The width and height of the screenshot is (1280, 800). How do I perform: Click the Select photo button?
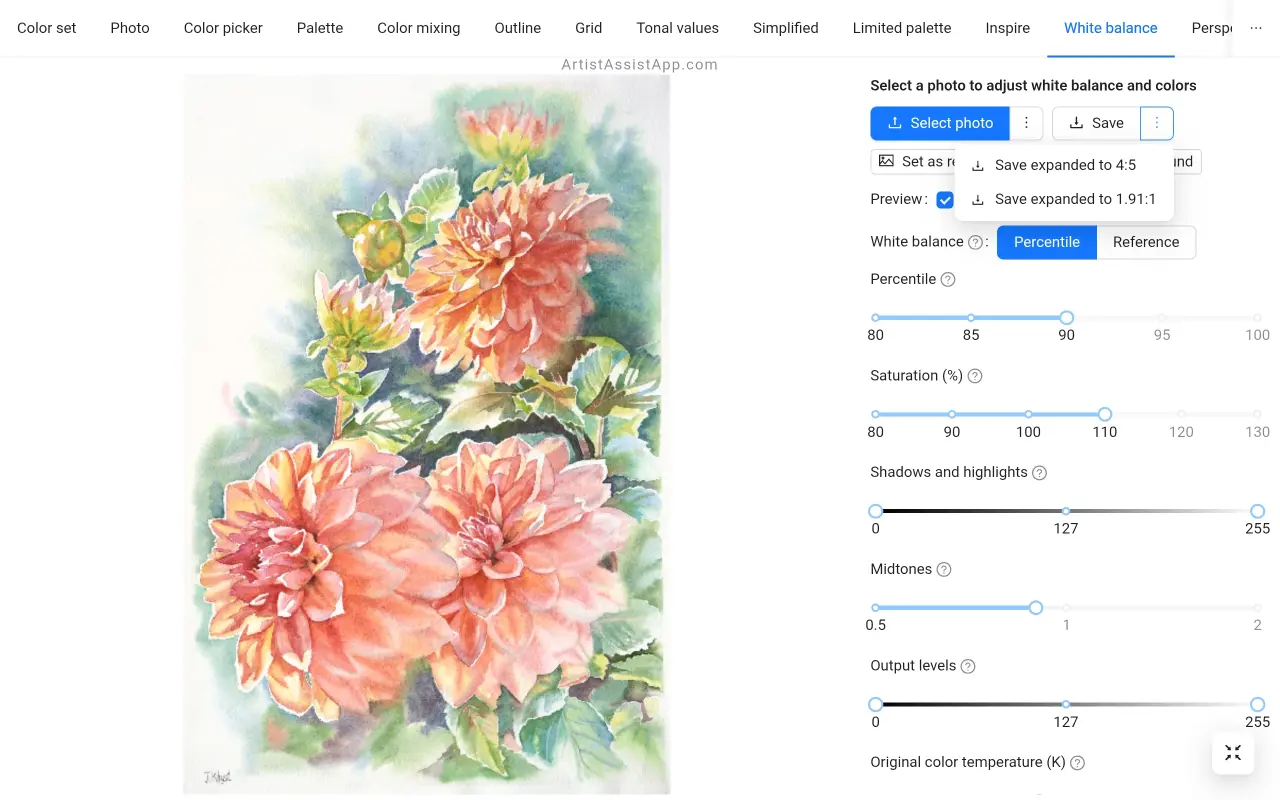[940, 123]
